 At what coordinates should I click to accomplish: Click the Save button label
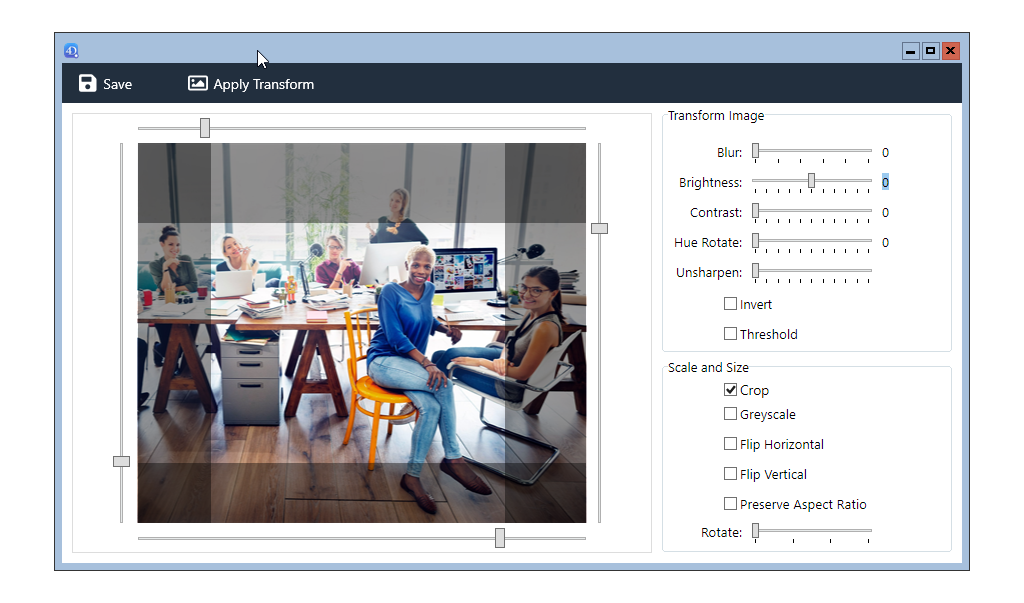[x=118, y=84]
